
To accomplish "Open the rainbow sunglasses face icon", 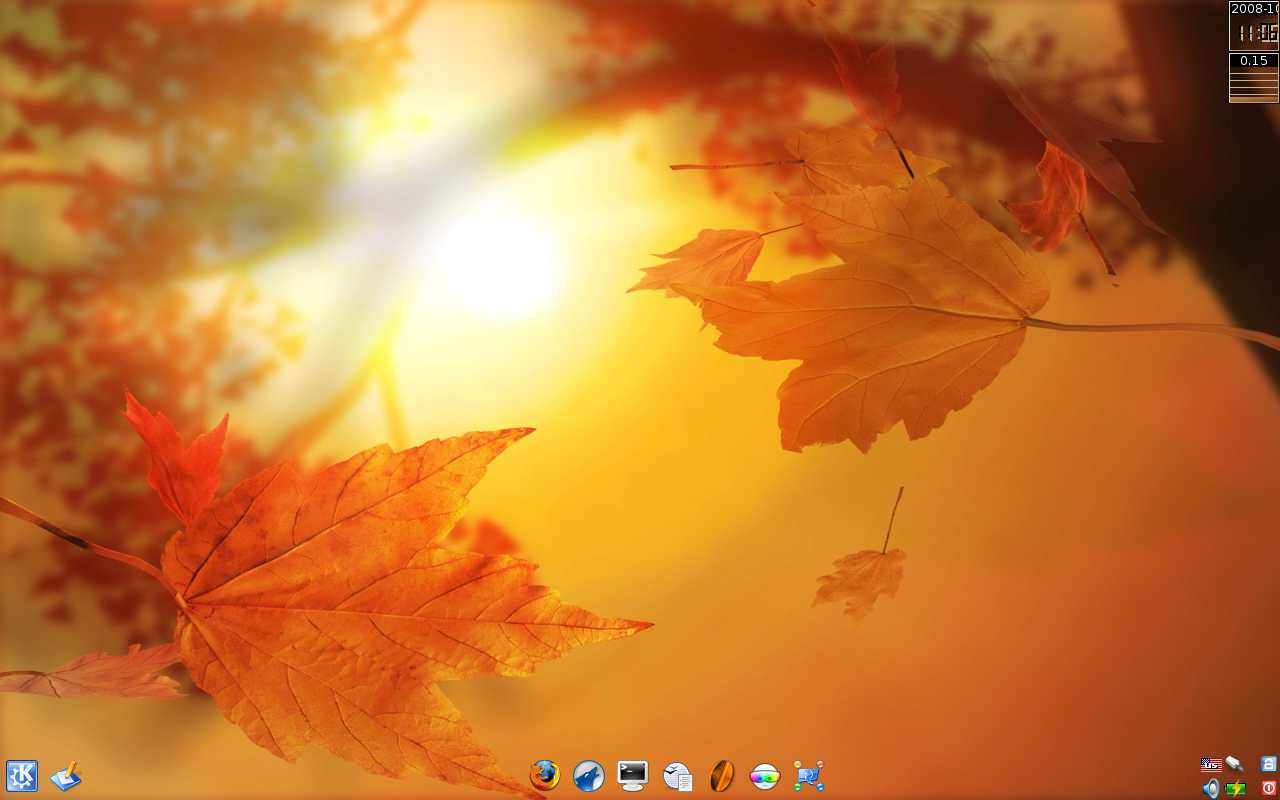I will (x=765, y=776).
